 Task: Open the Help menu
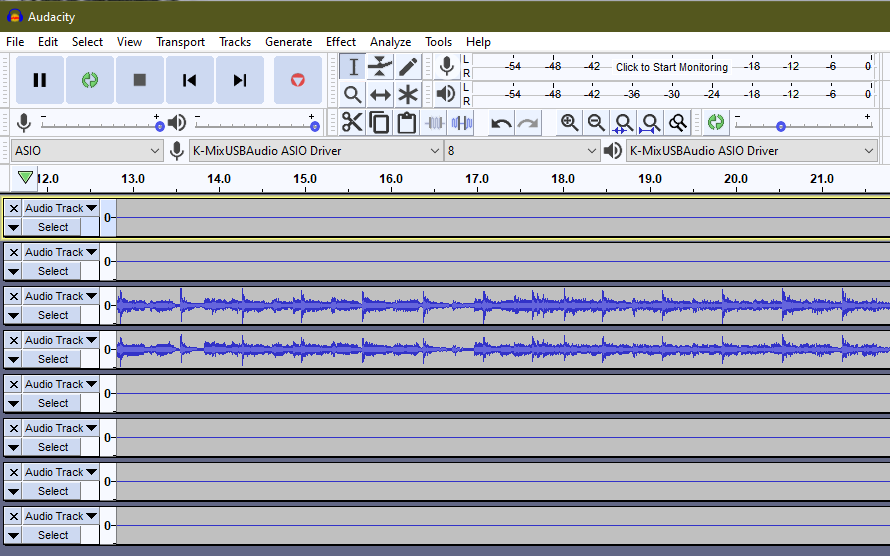pyautogui.click(x=478, y=42)
